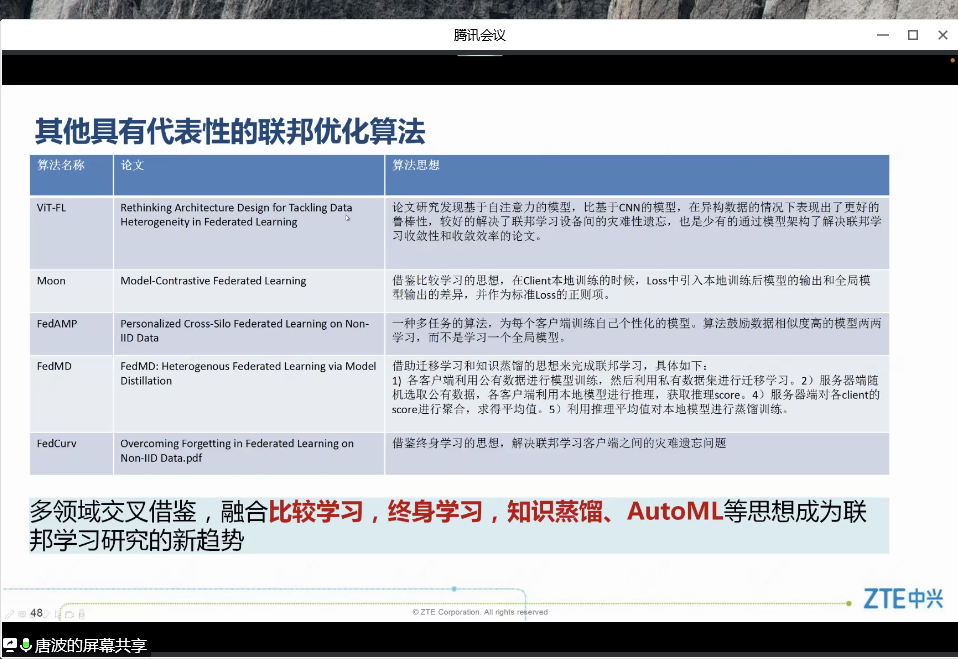Click the orange dot indicator at top-right
958x659 pixels.
pos(951,60)
